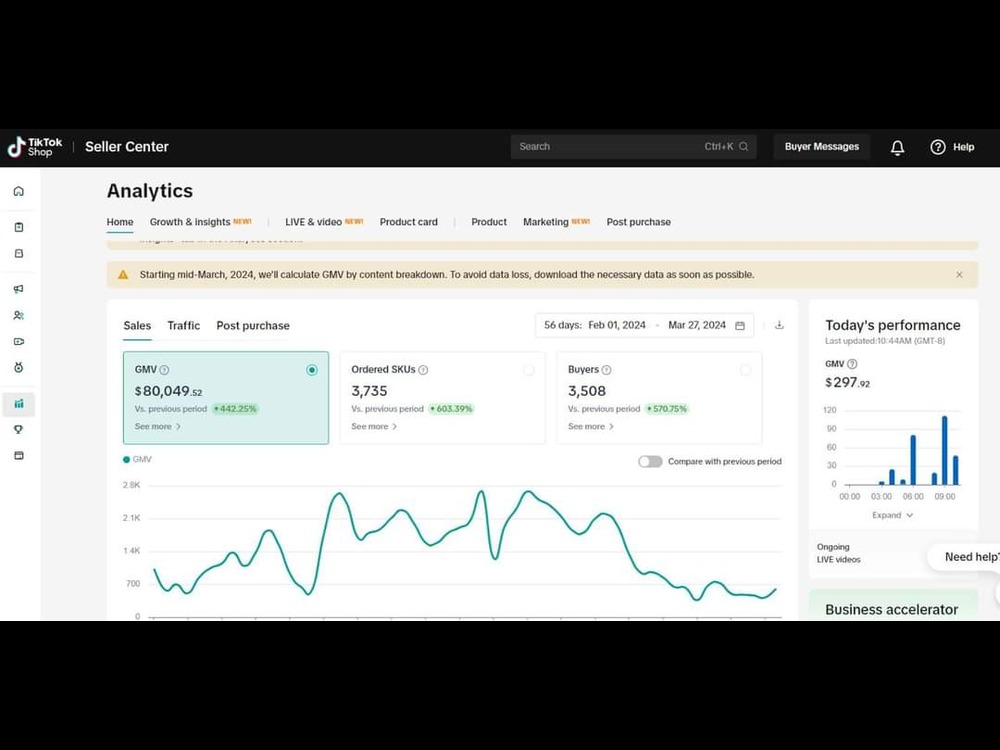Click the search magnifier icon
1000x750 pixels.
[744, 147]
